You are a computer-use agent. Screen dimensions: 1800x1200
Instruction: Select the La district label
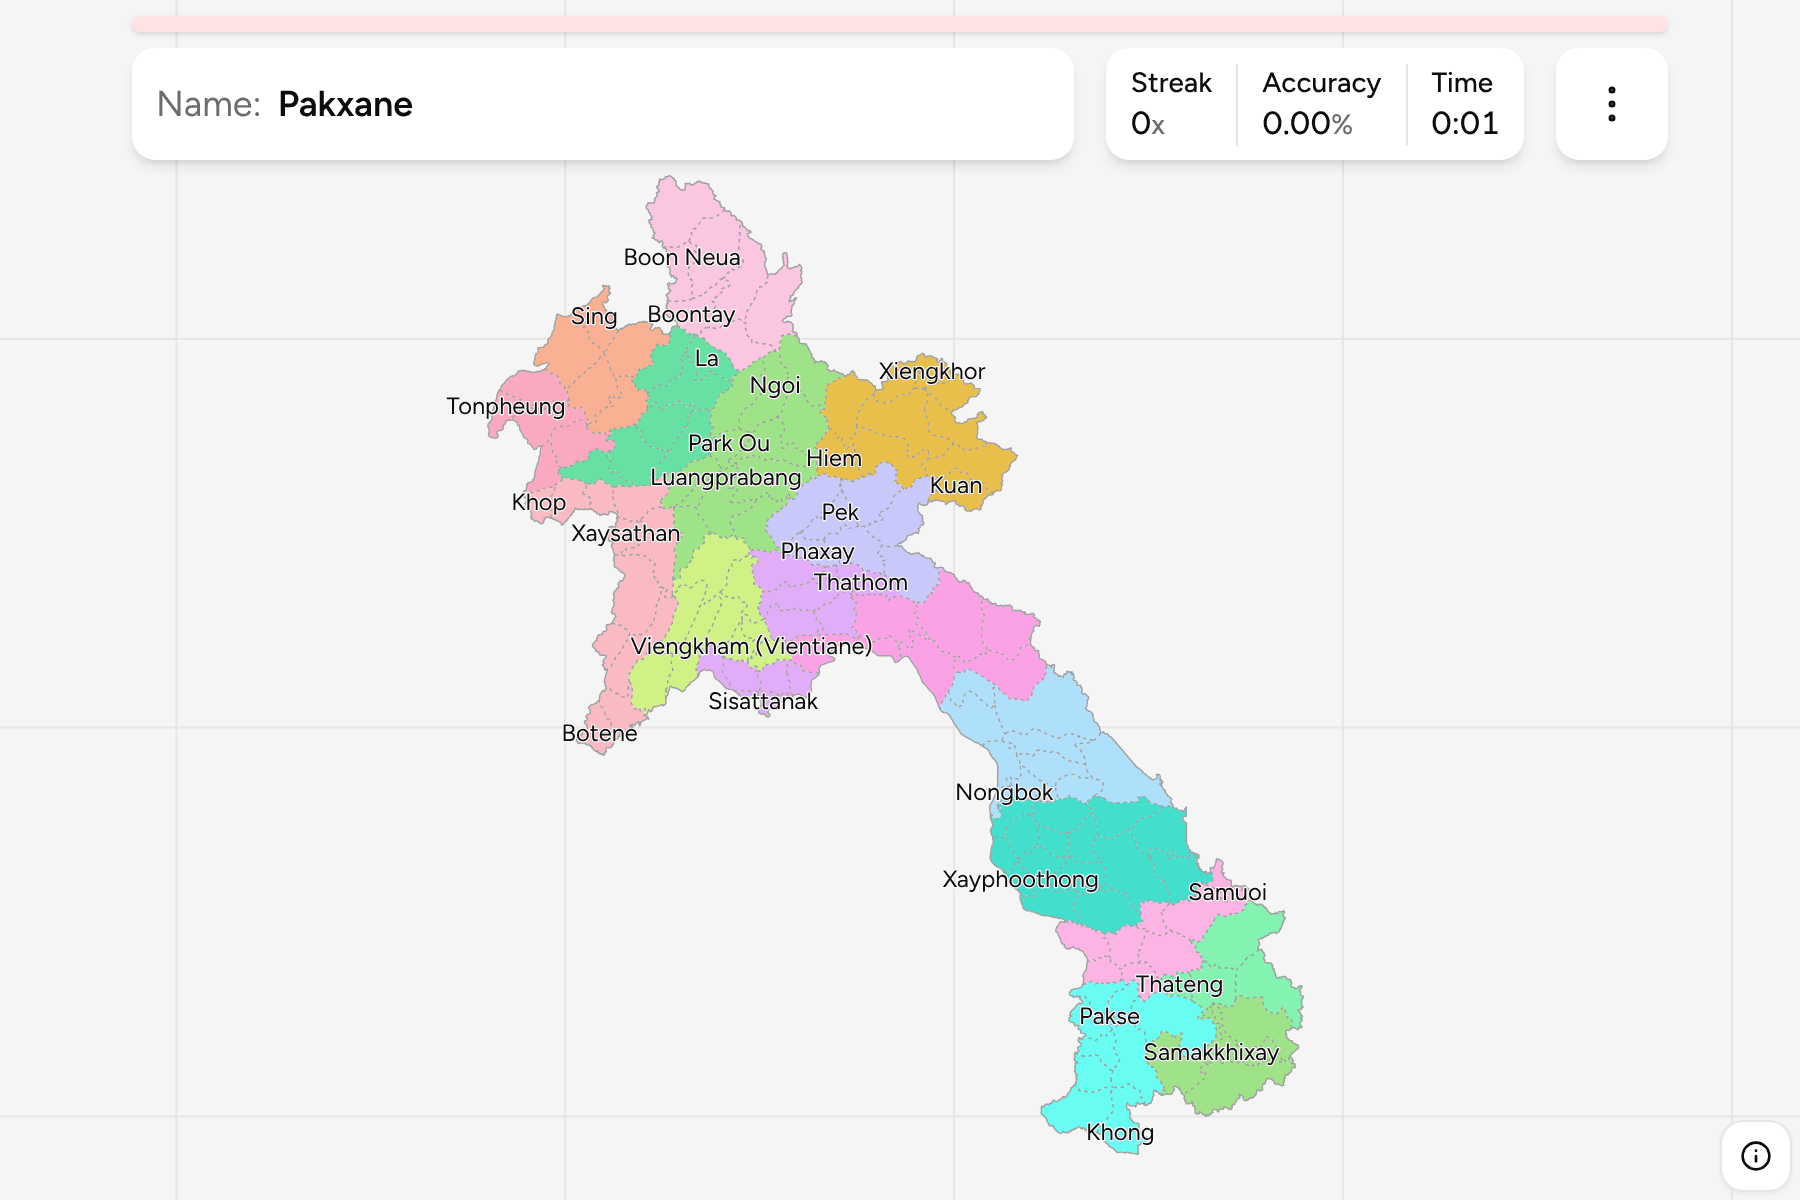pos(707,358)
